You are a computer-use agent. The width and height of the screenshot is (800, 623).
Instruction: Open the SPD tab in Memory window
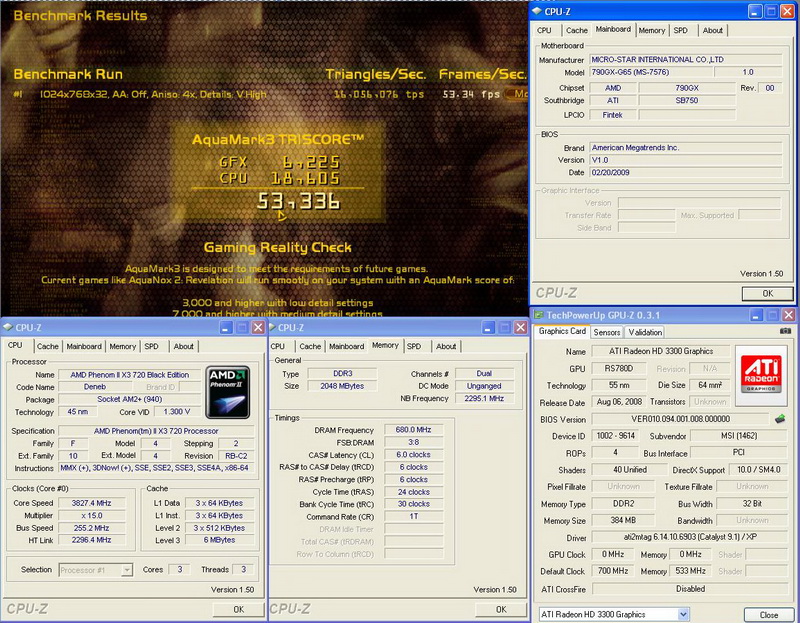(x=414, y=346)
